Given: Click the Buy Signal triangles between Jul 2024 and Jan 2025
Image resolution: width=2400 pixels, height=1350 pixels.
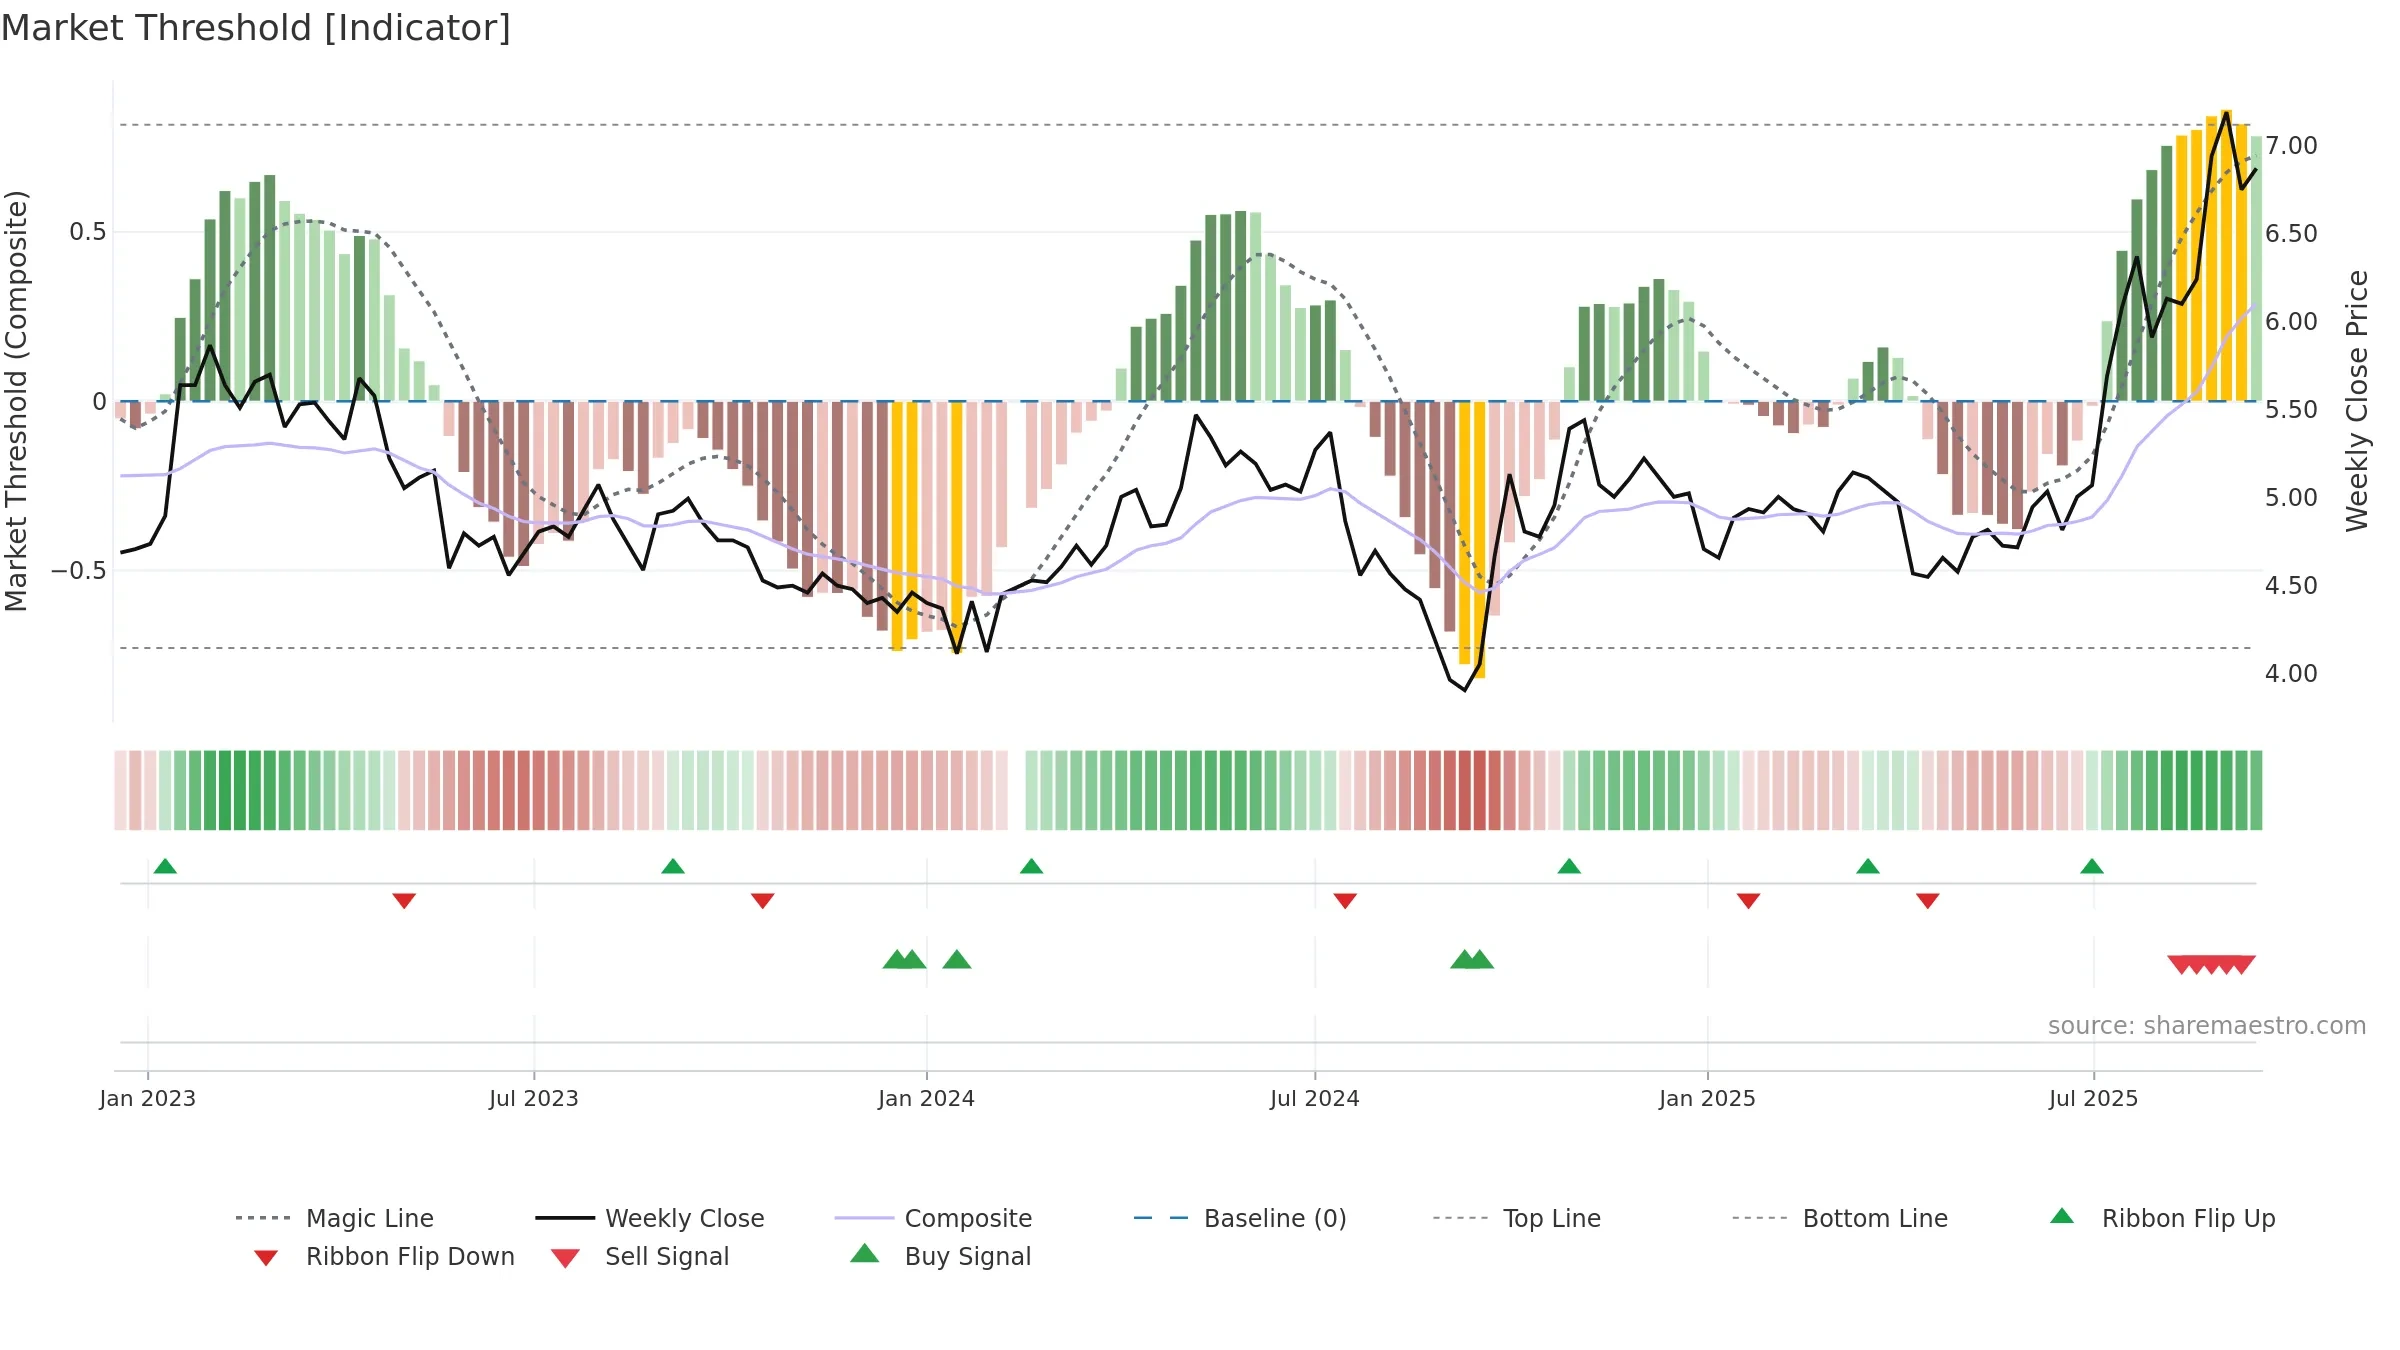Looking at the screenshot, I should (x=1472, y=960).
